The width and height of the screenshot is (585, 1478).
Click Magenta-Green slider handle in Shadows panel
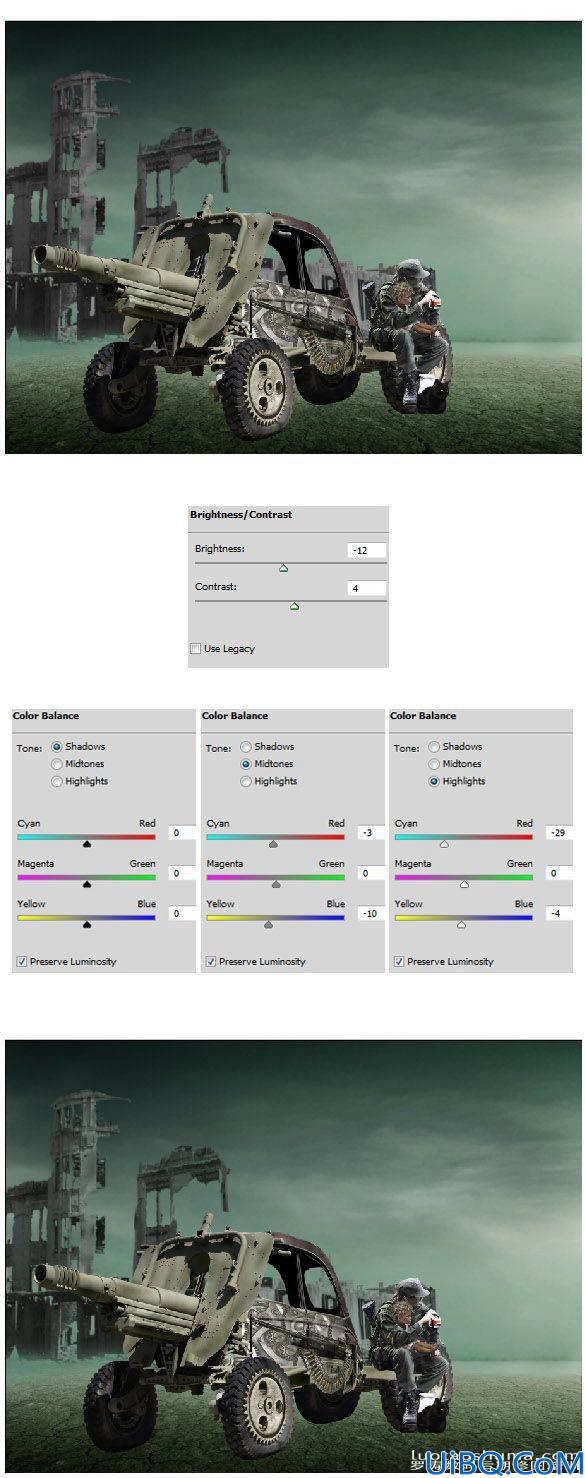click(x=87, y=885)
